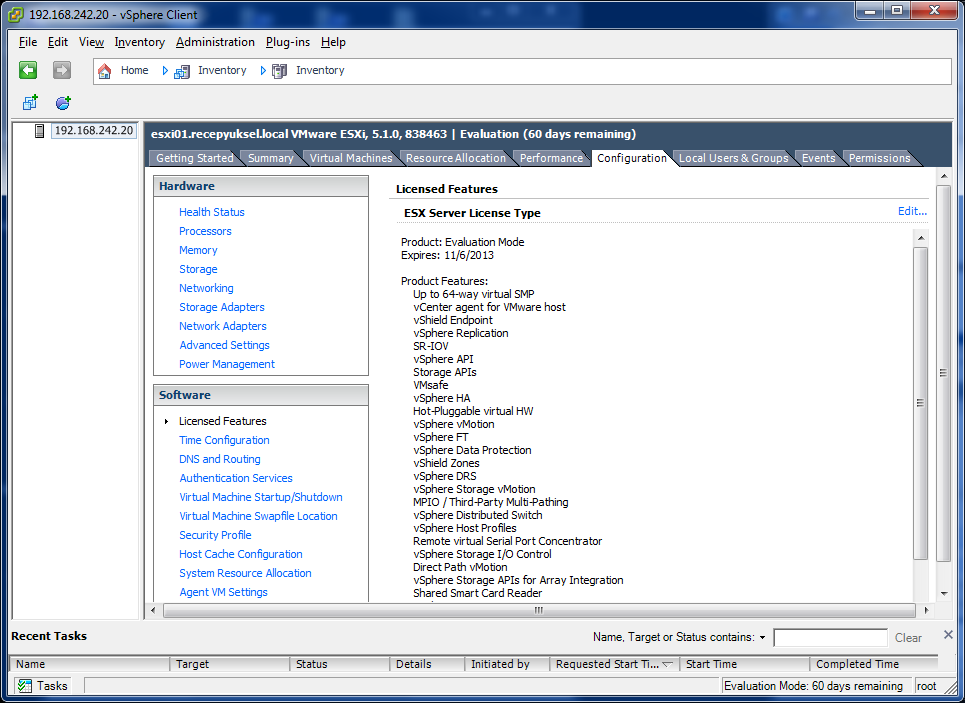Open the Inventory menu
This screenshot has height=703, width=965.
[x=140, y=42]
